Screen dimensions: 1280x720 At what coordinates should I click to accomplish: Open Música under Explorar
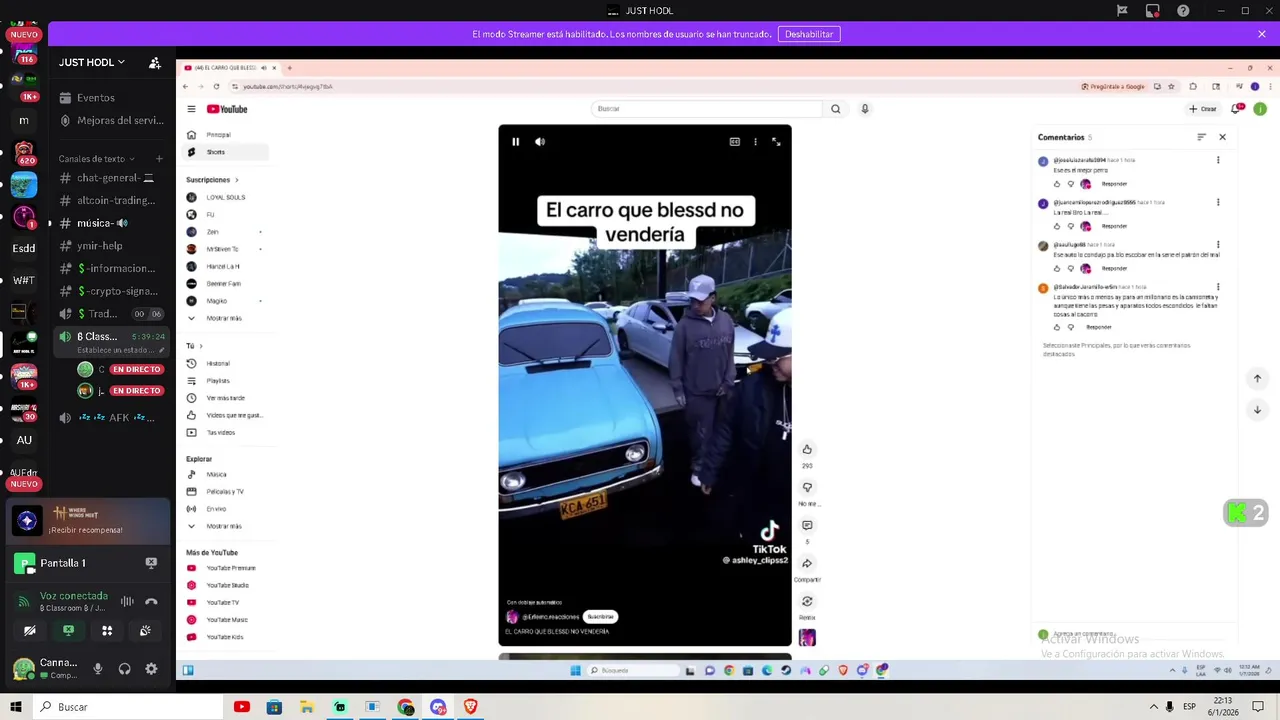point(227,474)
